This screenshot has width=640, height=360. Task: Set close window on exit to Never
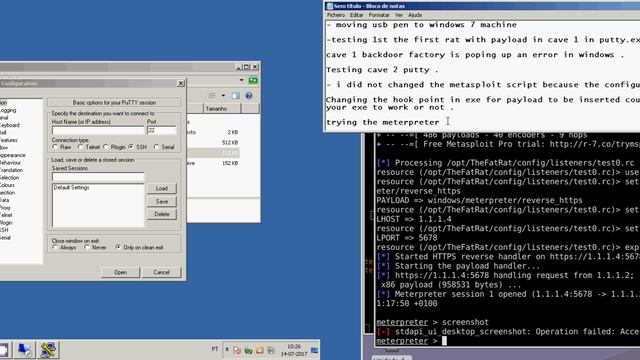click(x=87, y=247)
